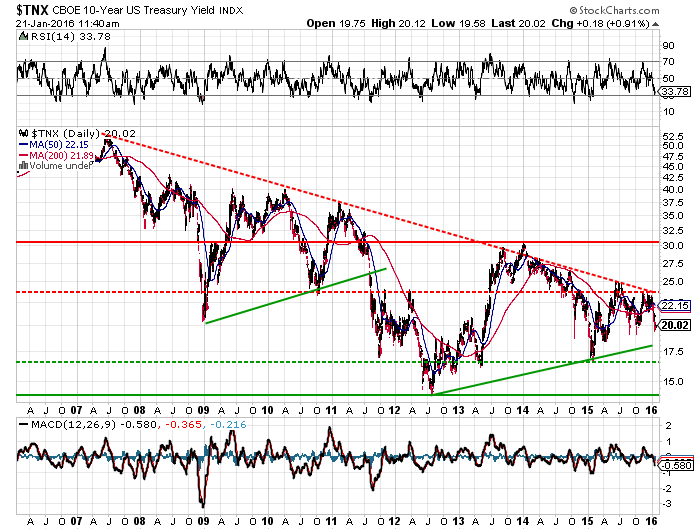Viewport: 700px width, 530px height.
Task: Click the 22.15 moving average price tag
Action: click(677, 305)
